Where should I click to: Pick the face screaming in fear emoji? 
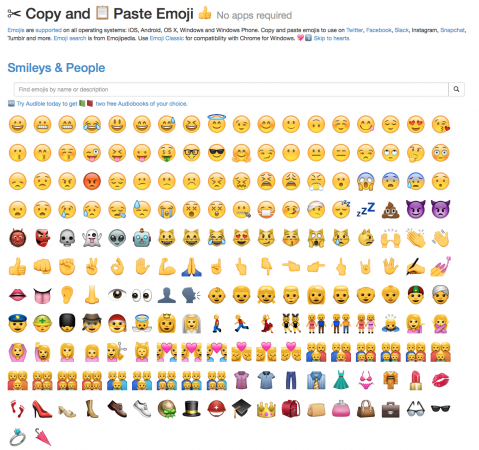[x=366, y=181]
